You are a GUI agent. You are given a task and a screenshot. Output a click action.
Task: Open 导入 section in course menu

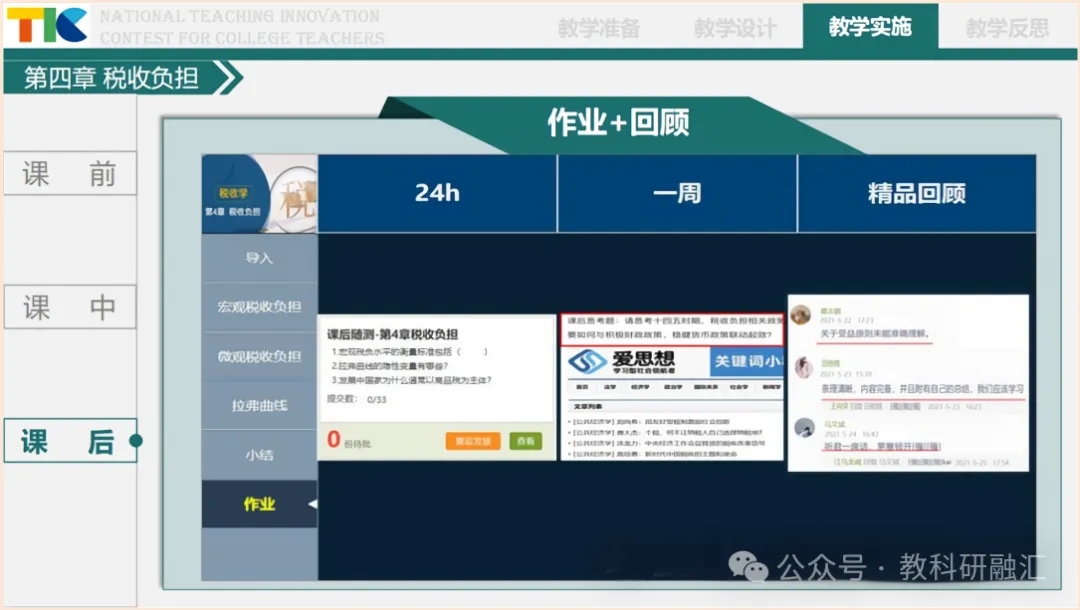[x=260, y=257]
